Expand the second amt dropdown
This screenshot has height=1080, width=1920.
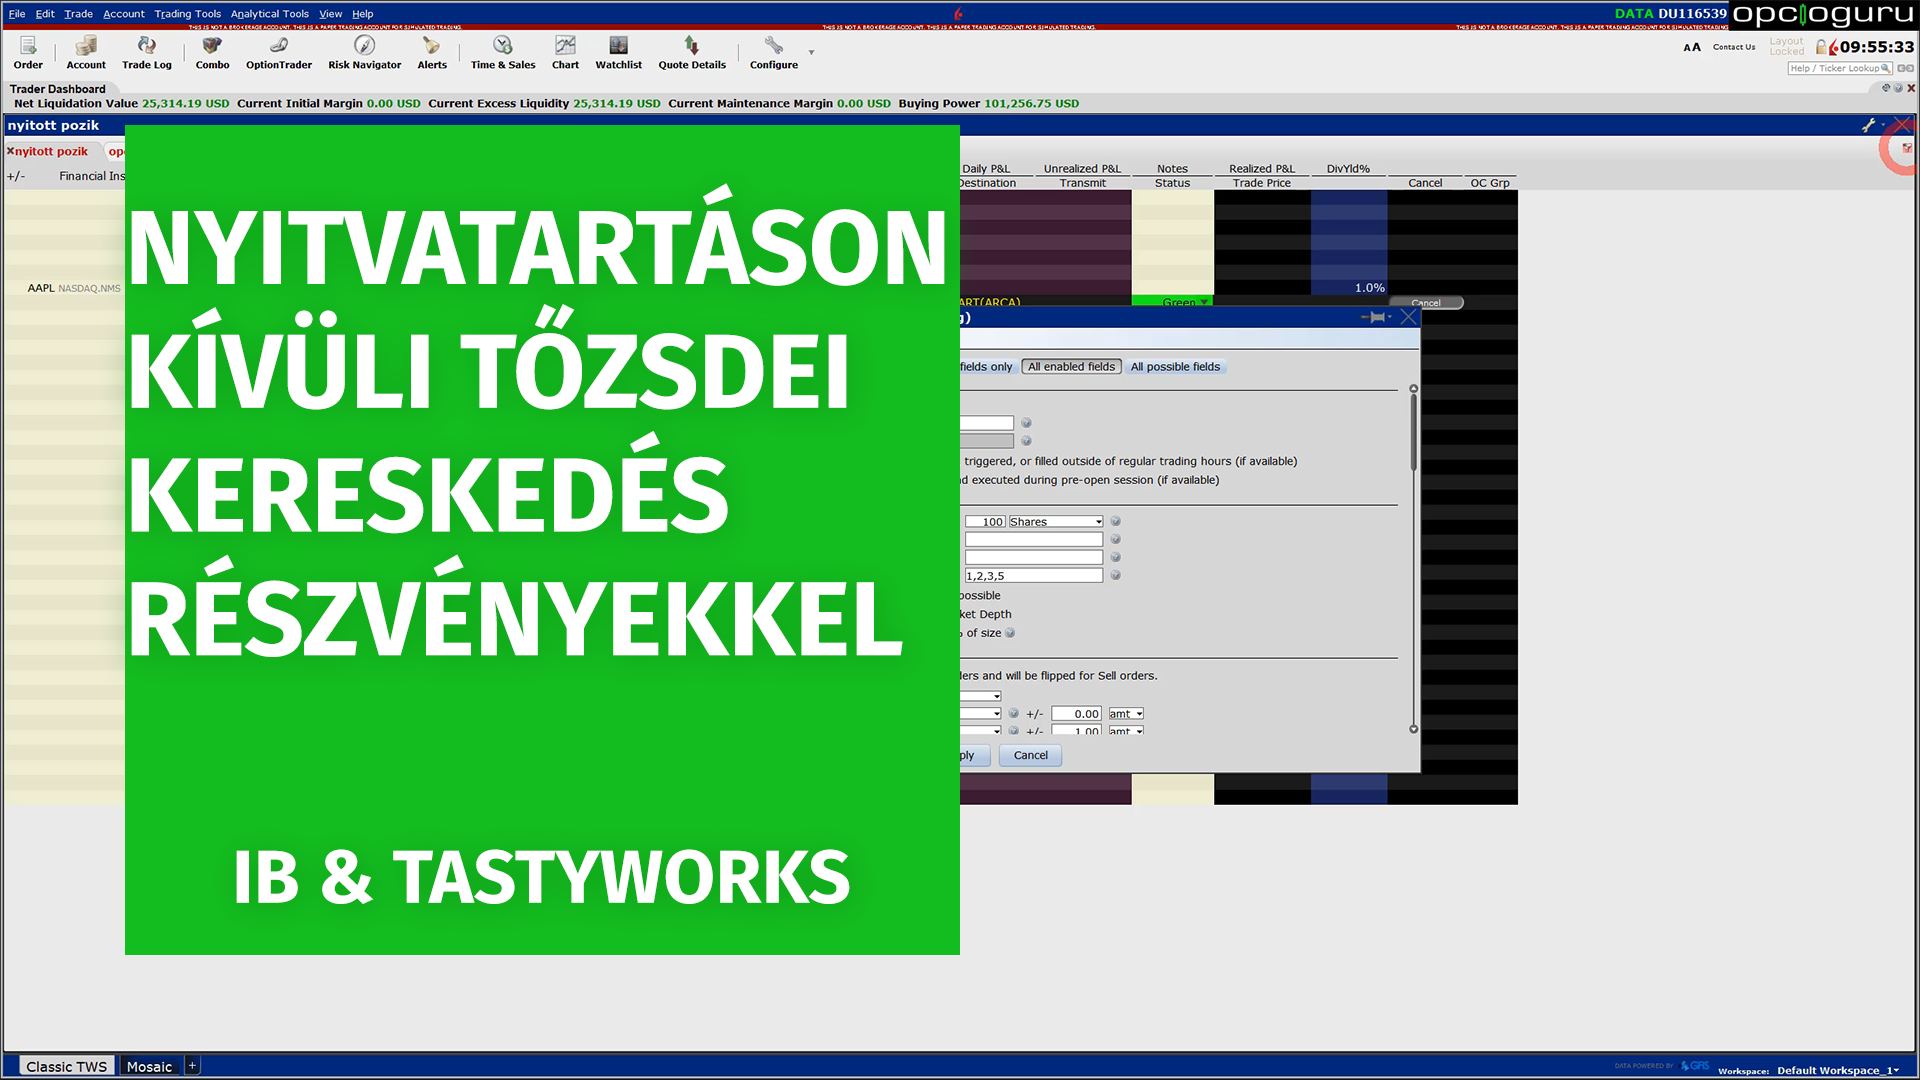click(x=1138, y=731)
